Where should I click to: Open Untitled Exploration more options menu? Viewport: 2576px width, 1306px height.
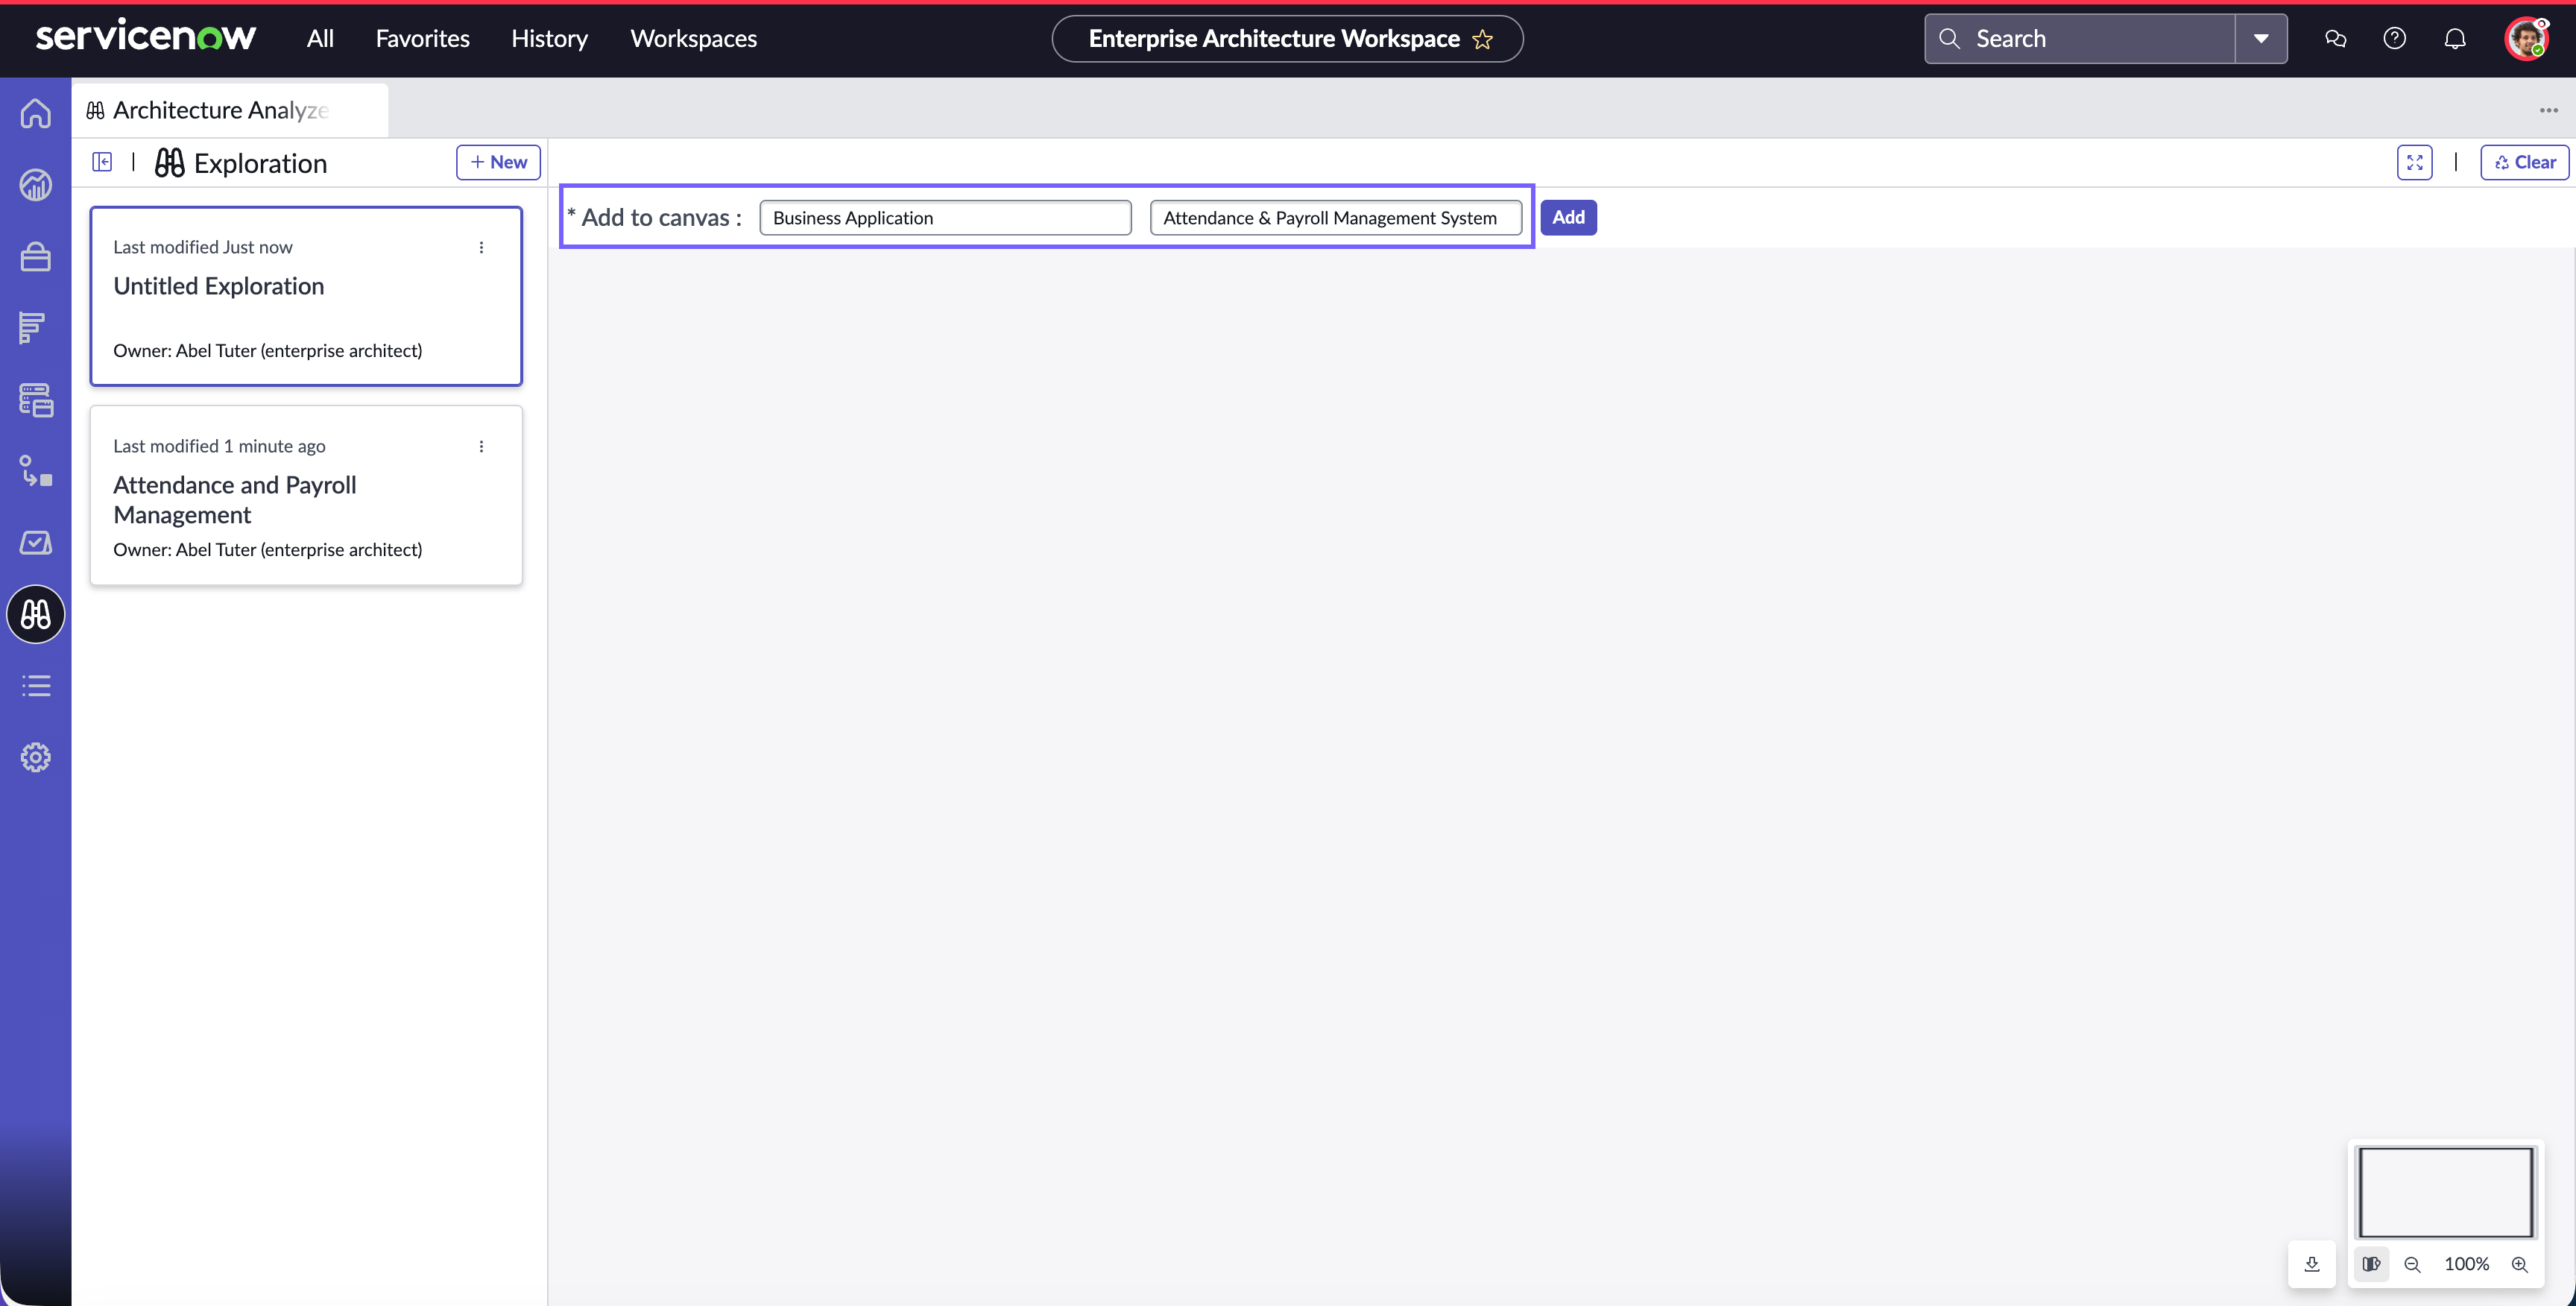(481, 247)
